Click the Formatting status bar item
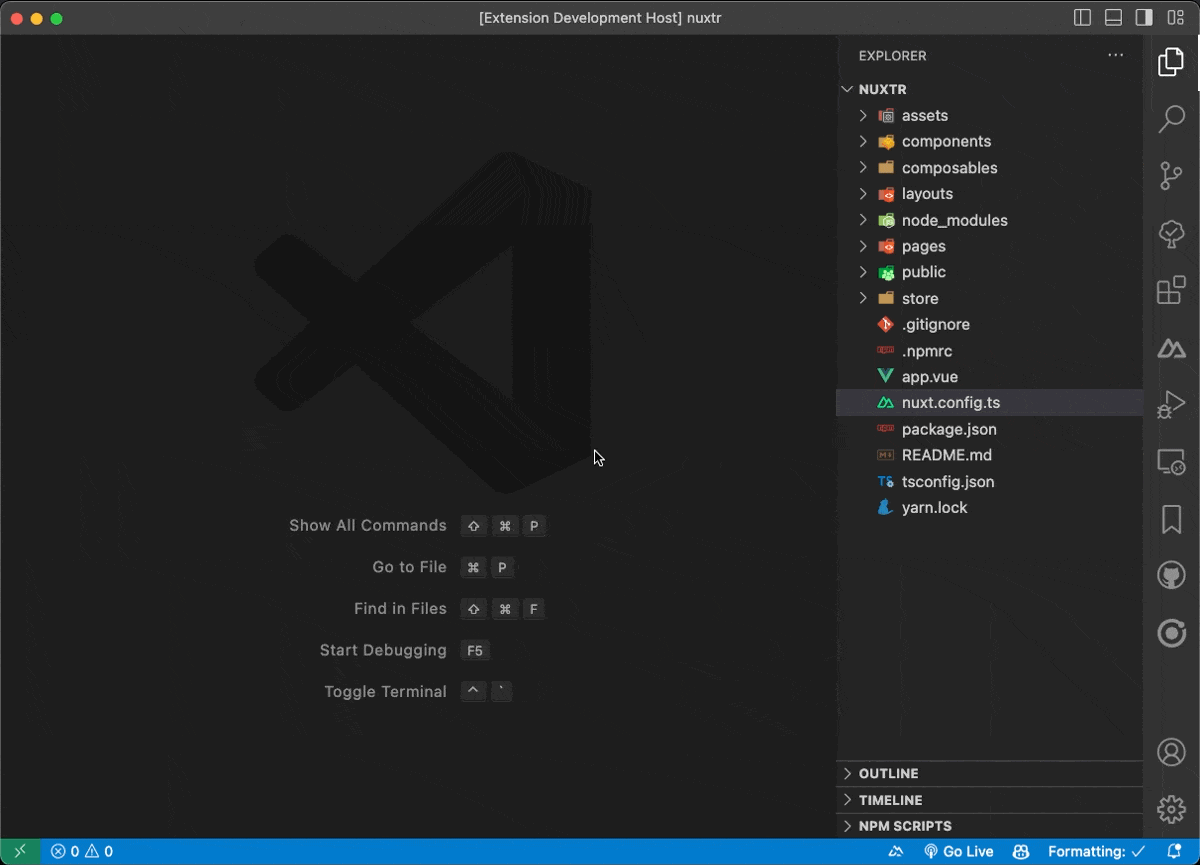The image size is (1200, 865). [x=1096, y=852]
